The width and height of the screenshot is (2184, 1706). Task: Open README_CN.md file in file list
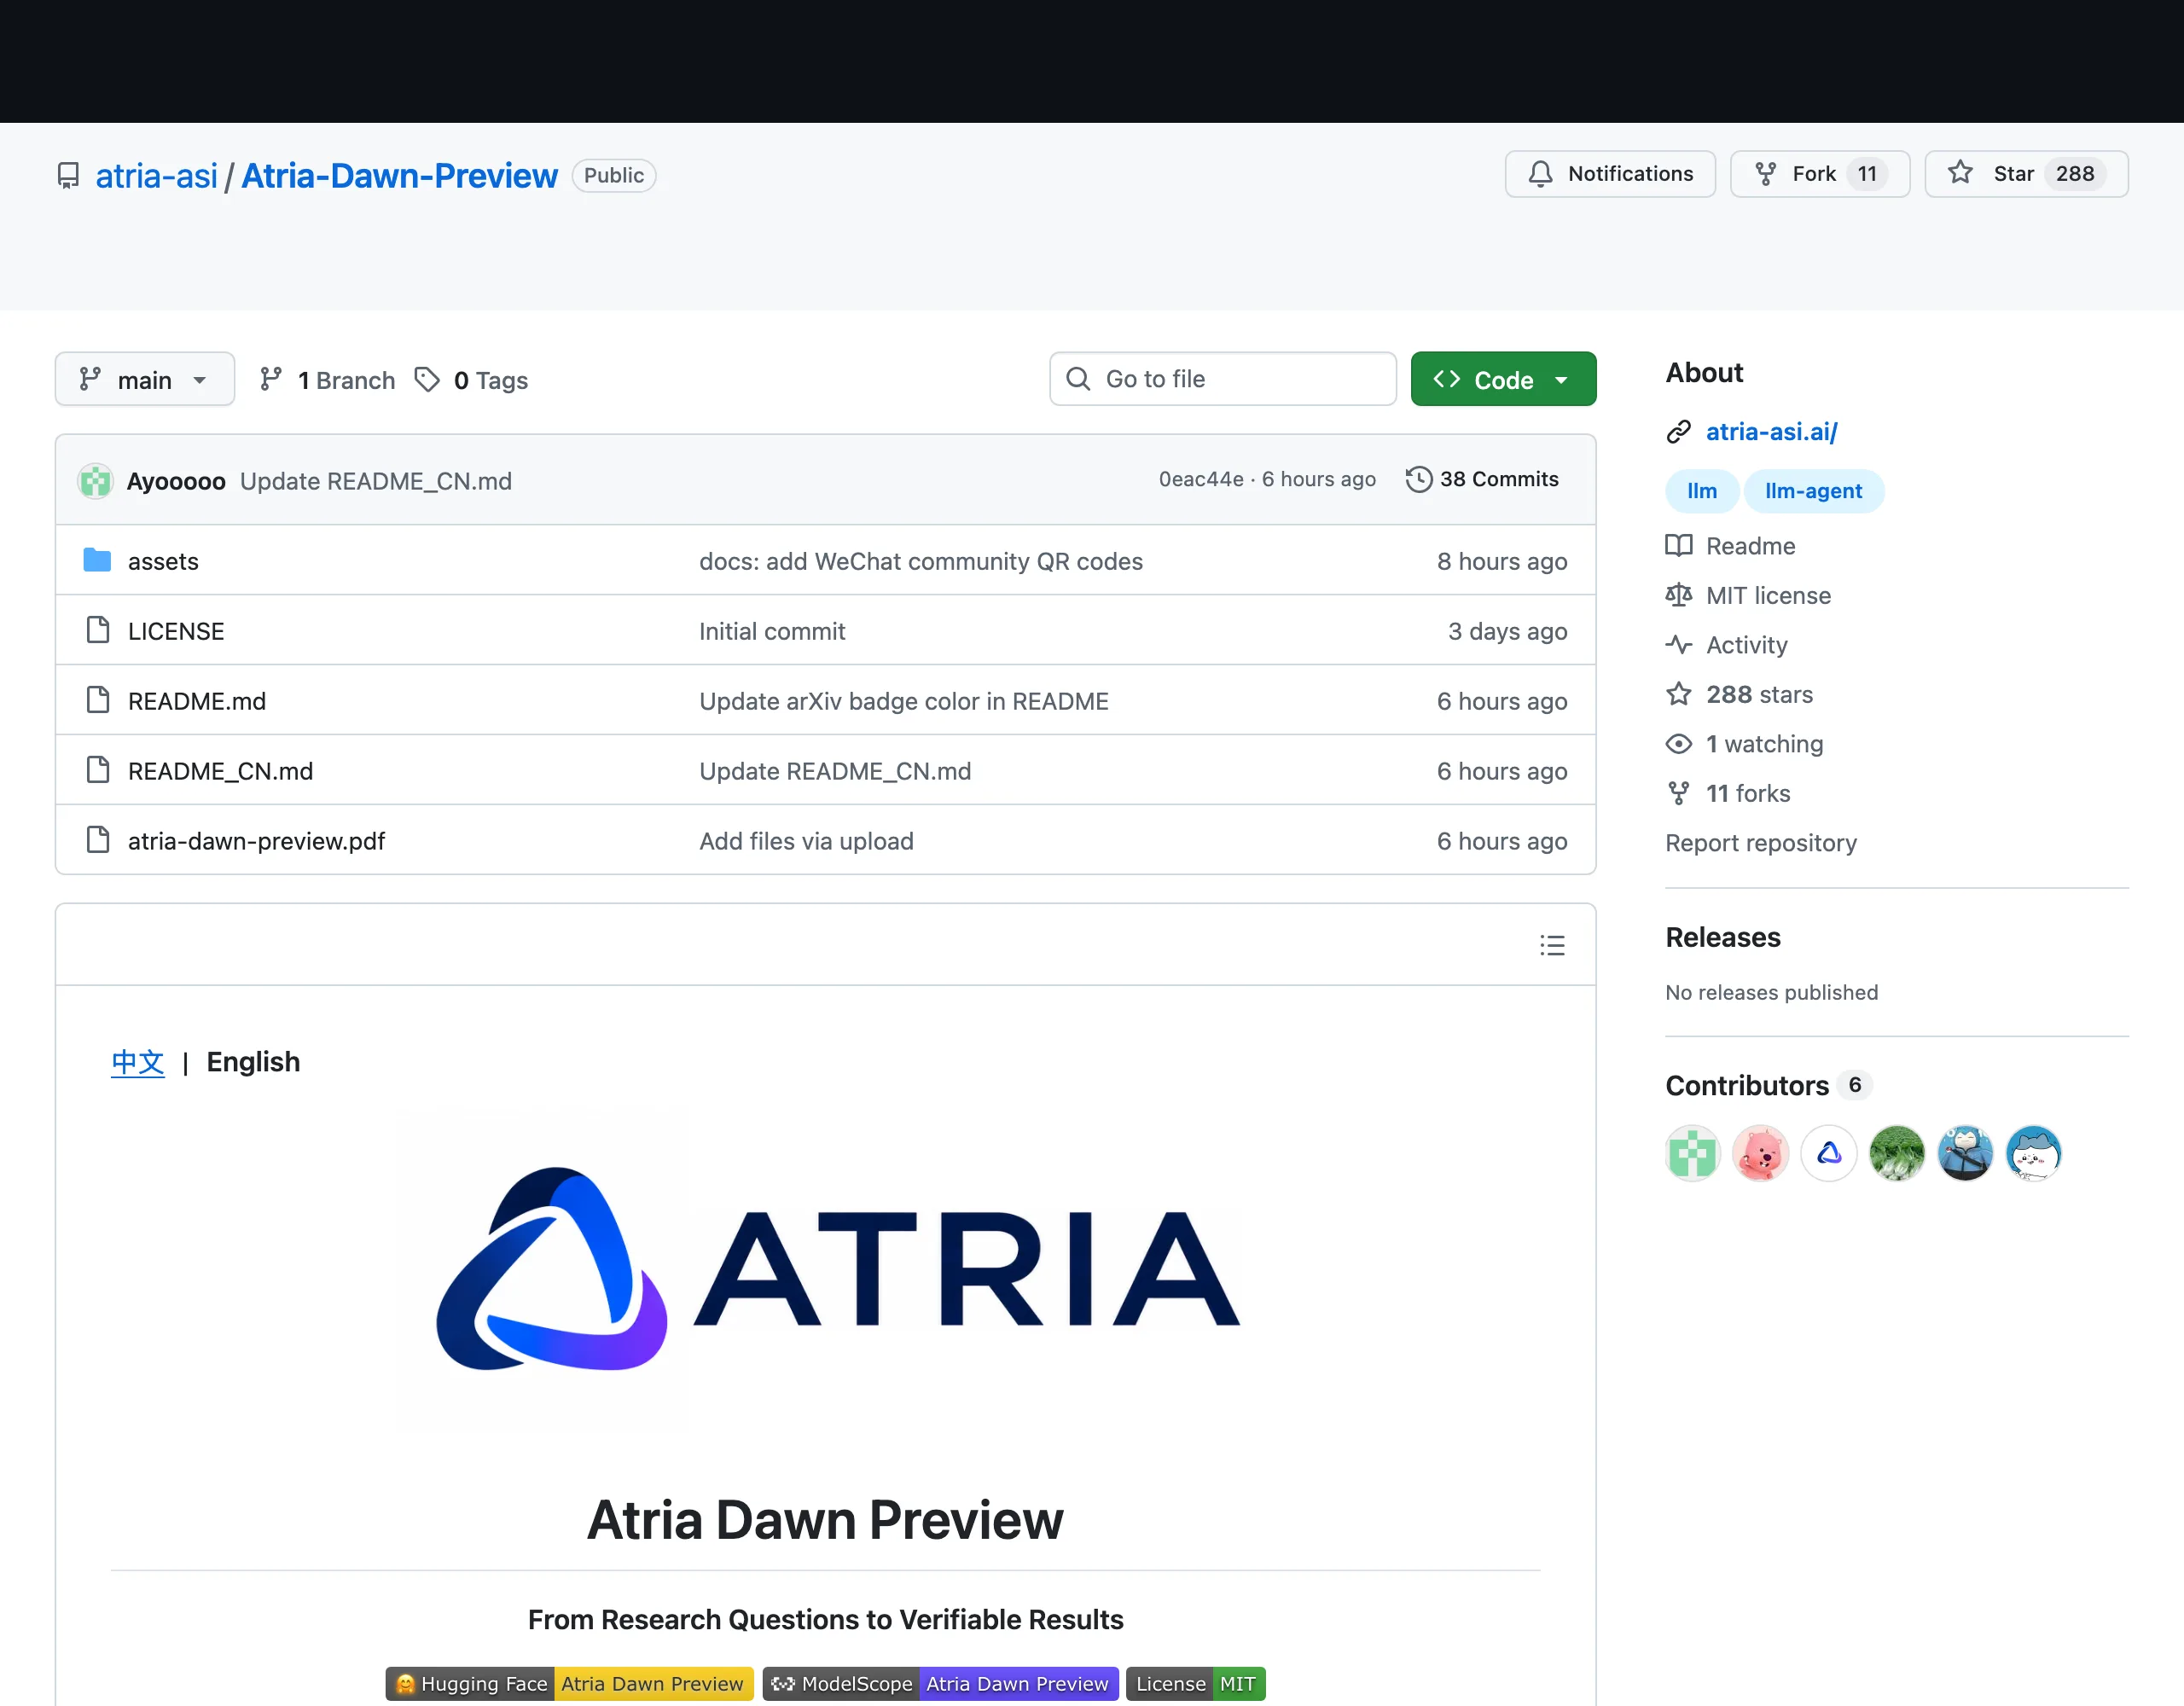click(220, 771)
